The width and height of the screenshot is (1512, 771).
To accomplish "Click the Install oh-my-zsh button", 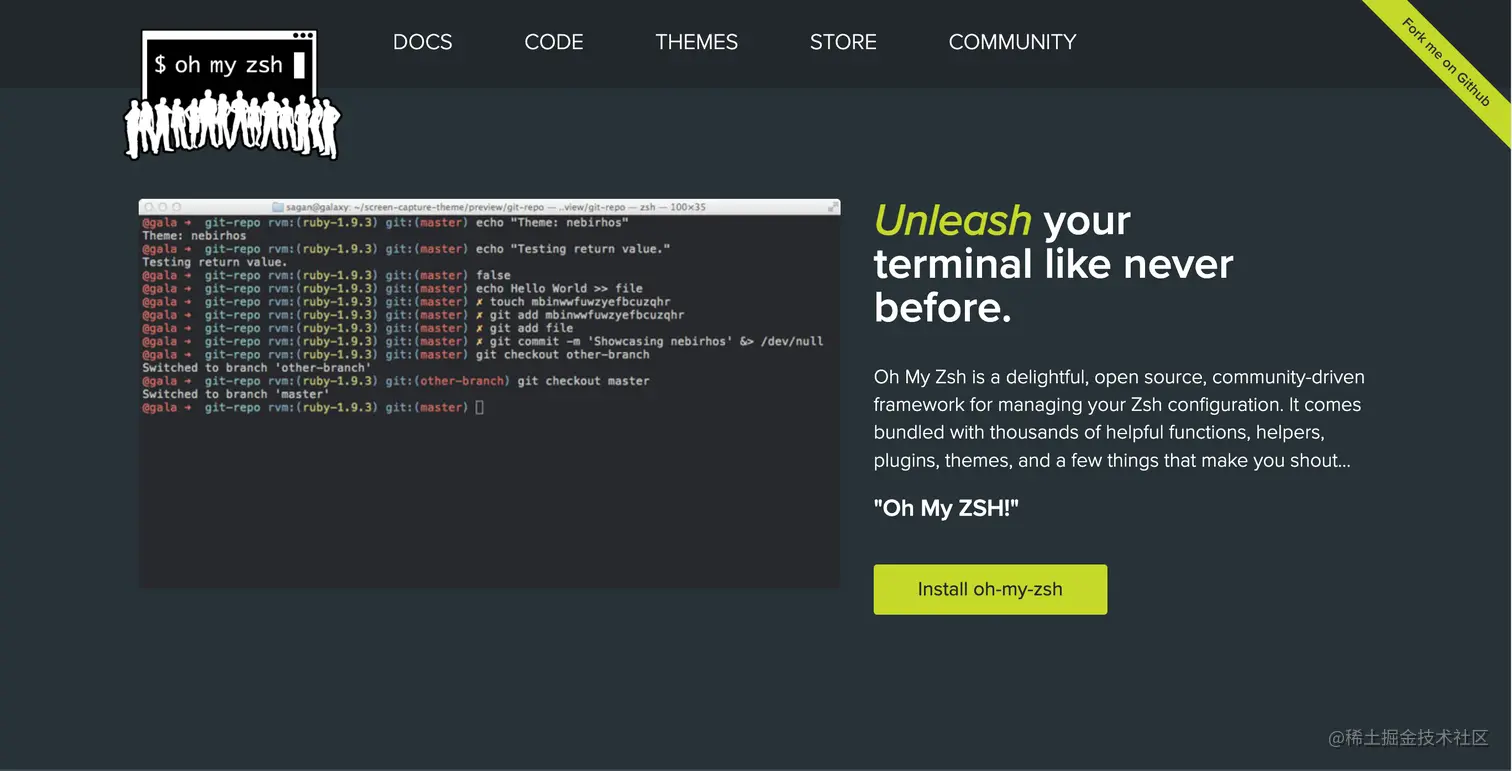I will (990, 589).
